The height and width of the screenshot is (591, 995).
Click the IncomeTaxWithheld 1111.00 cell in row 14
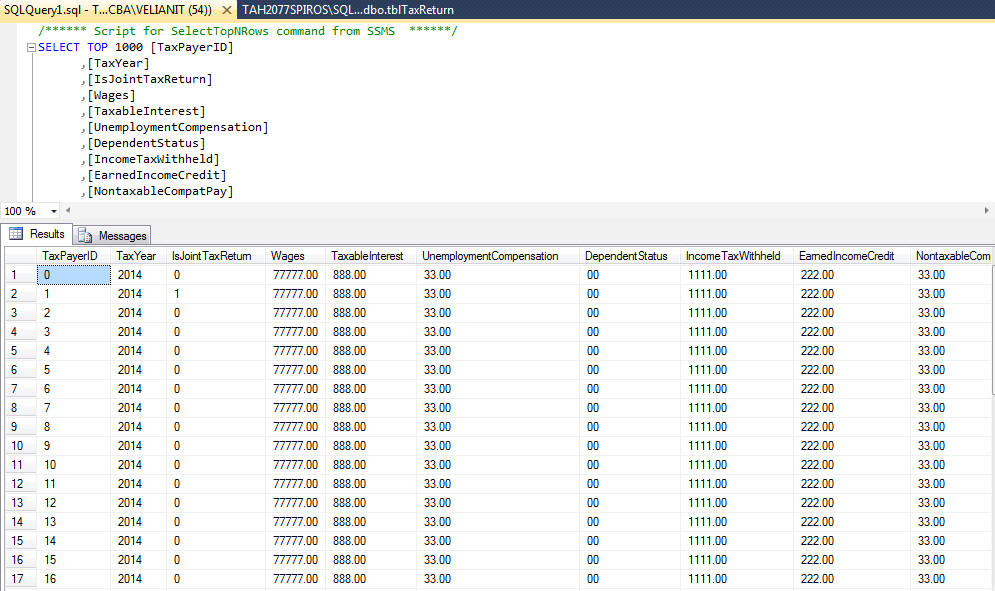click(737, 522)
